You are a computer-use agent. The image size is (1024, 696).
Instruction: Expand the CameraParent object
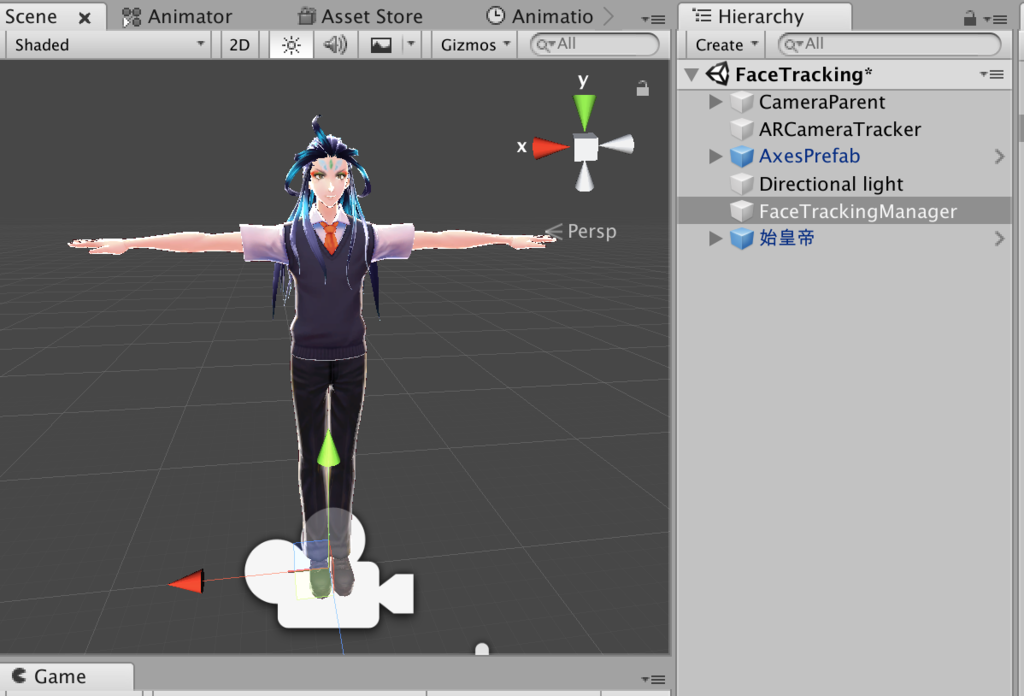point(716,102)
